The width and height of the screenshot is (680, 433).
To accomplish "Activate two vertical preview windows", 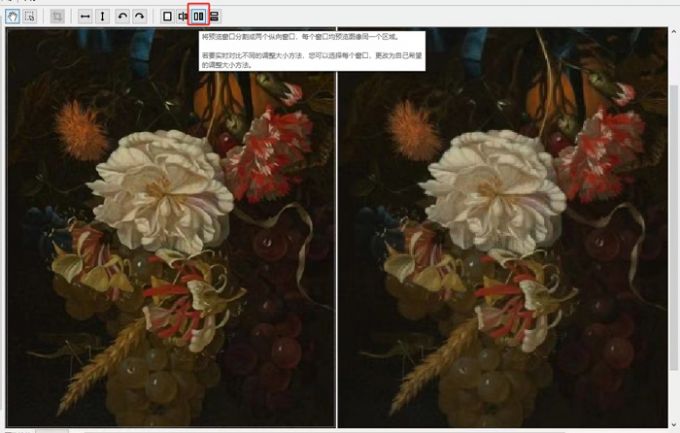I will pyautogui.click(x=199, y=17).
